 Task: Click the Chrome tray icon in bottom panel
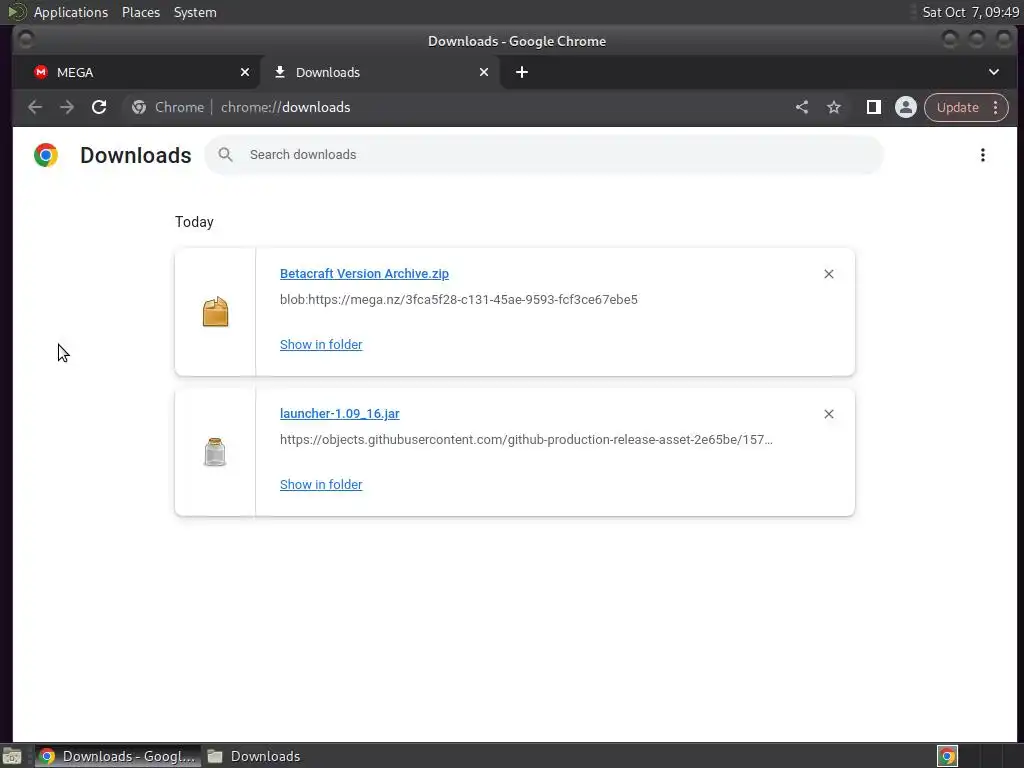[x=947, y=756]
